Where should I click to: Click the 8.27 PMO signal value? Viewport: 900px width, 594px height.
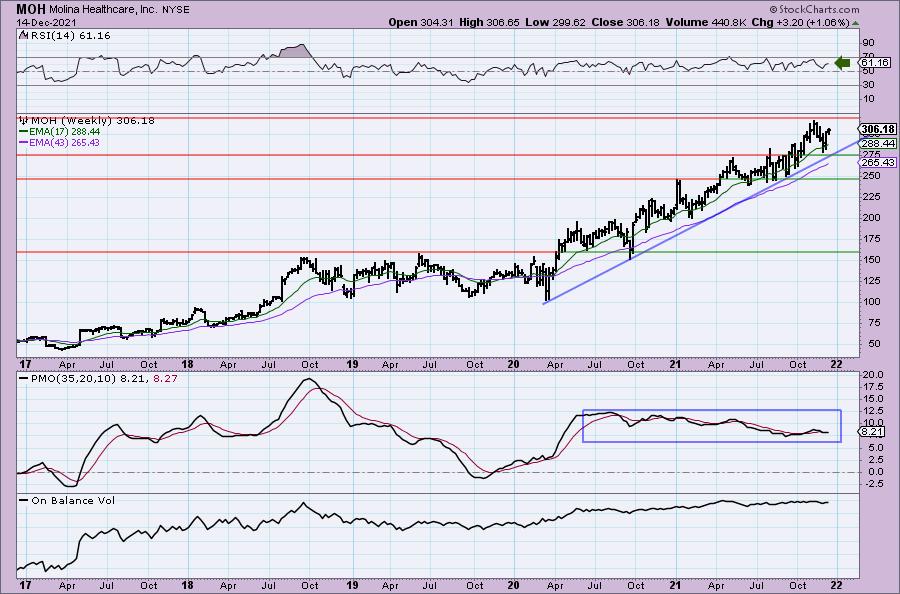pos(165,379)
